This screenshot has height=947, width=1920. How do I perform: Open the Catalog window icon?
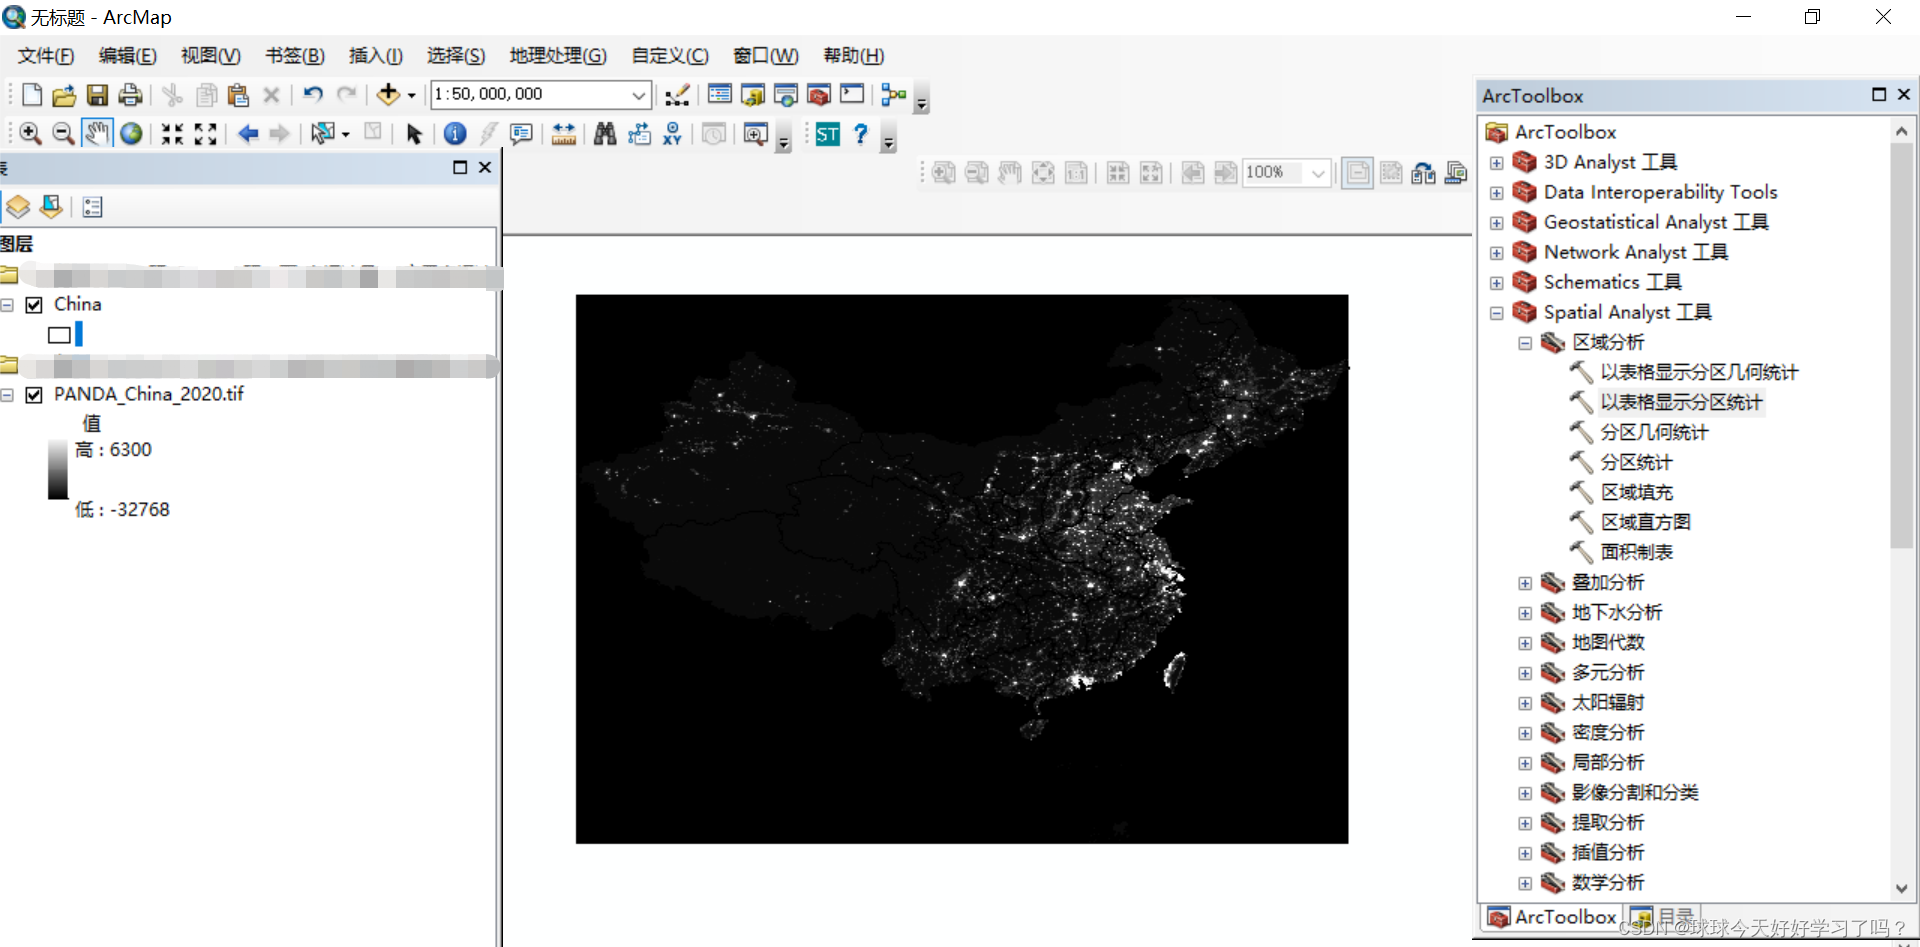coord(752,95)
